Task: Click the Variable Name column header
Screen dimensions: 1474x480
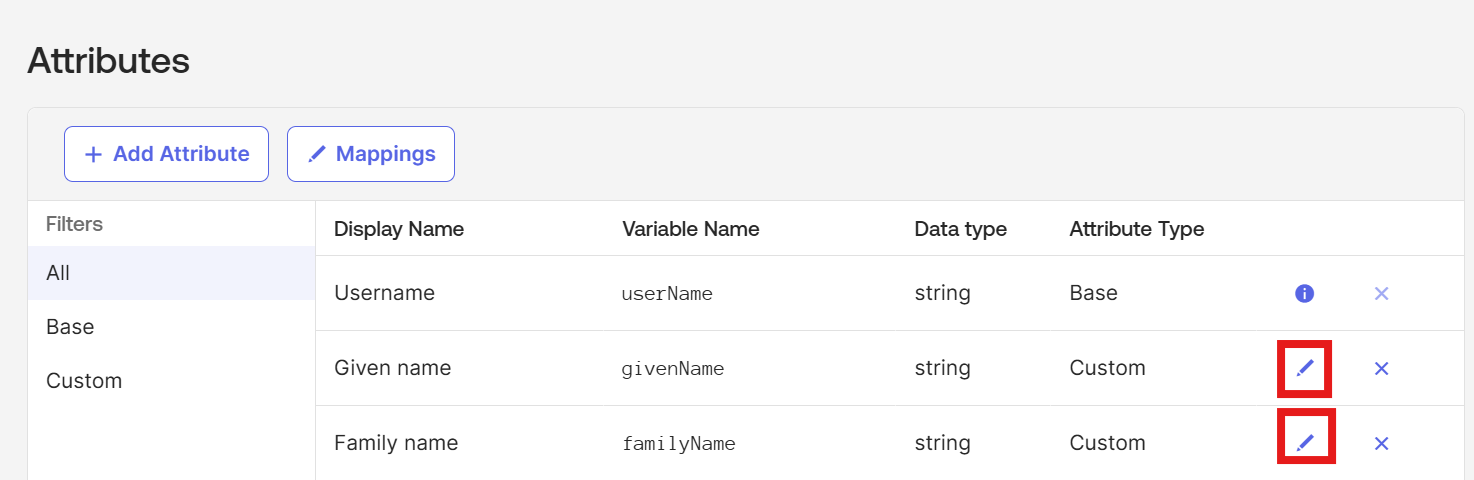Action: click(690, 229)
